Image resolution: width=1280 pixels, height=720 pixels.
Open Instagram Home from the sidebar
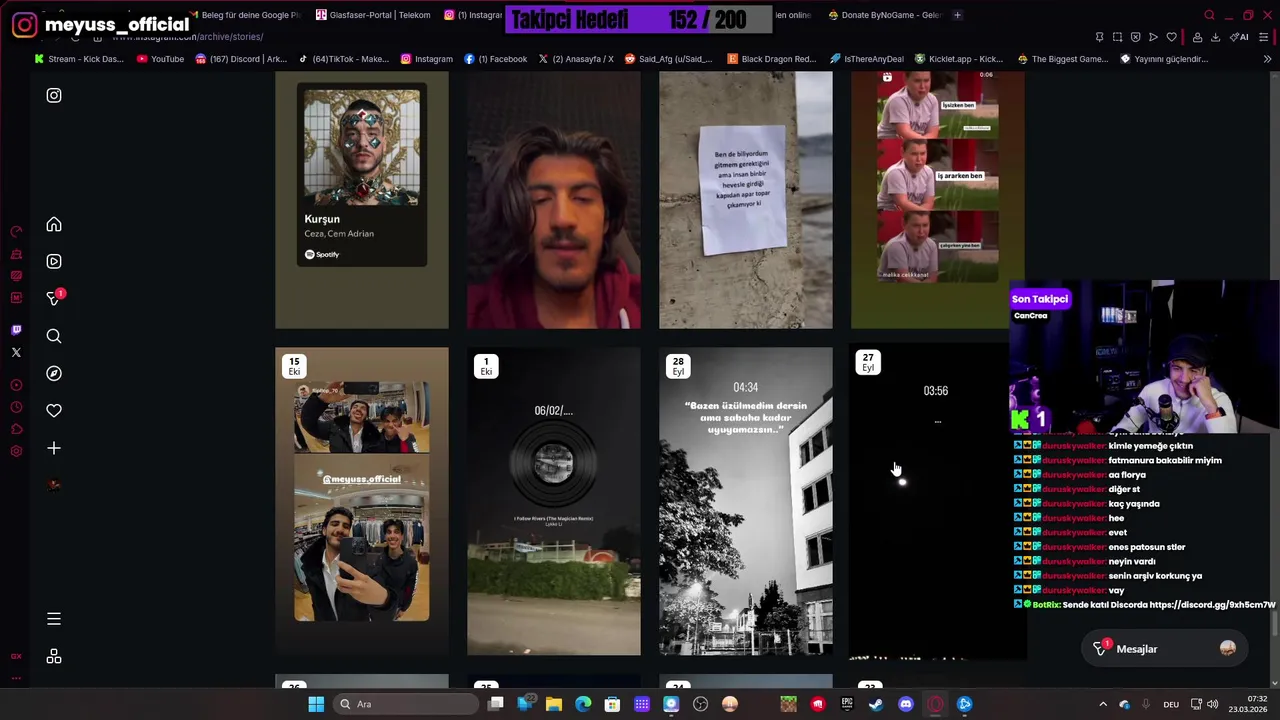54,225
